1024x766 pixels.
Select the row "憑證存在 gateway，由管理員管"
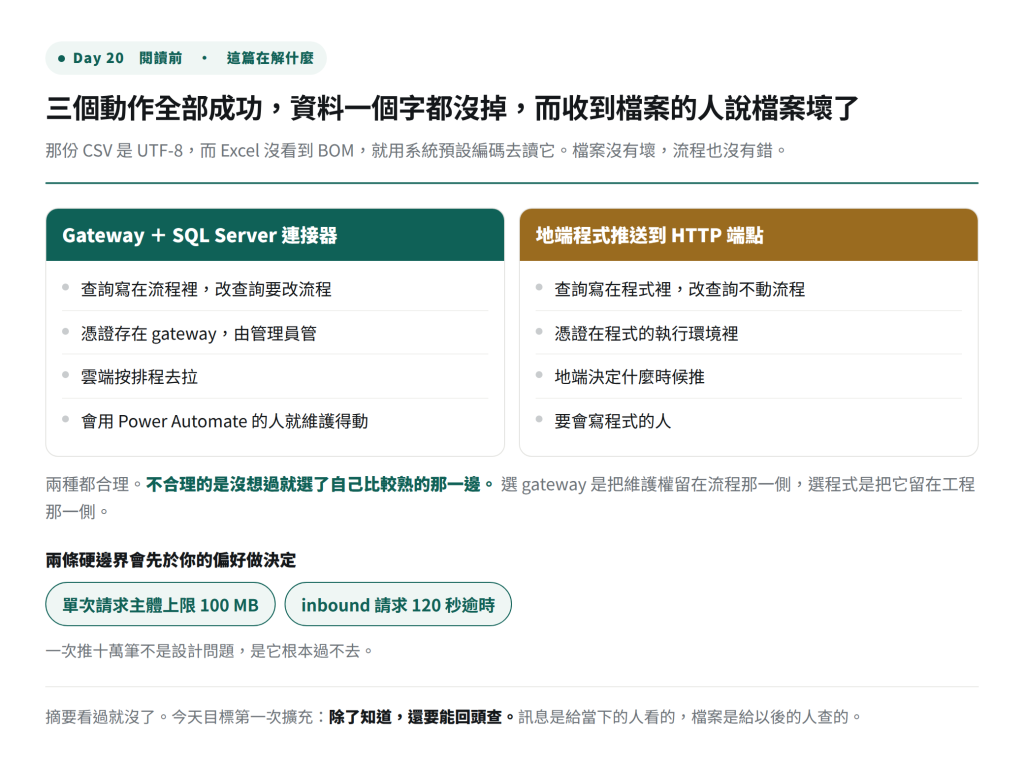(x=275, y=333)
